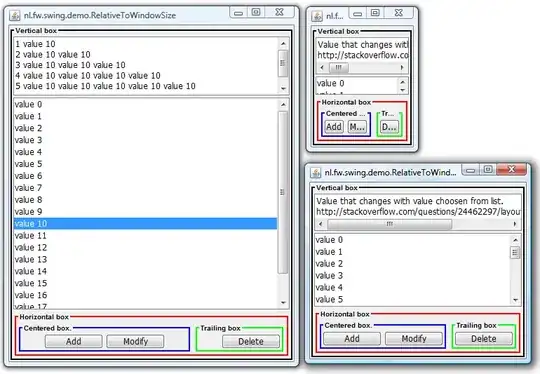The height and width of the screenshot is (374, 540).
Task: Click the truncated "D..." button in the small window
Action: click(390, 127)
